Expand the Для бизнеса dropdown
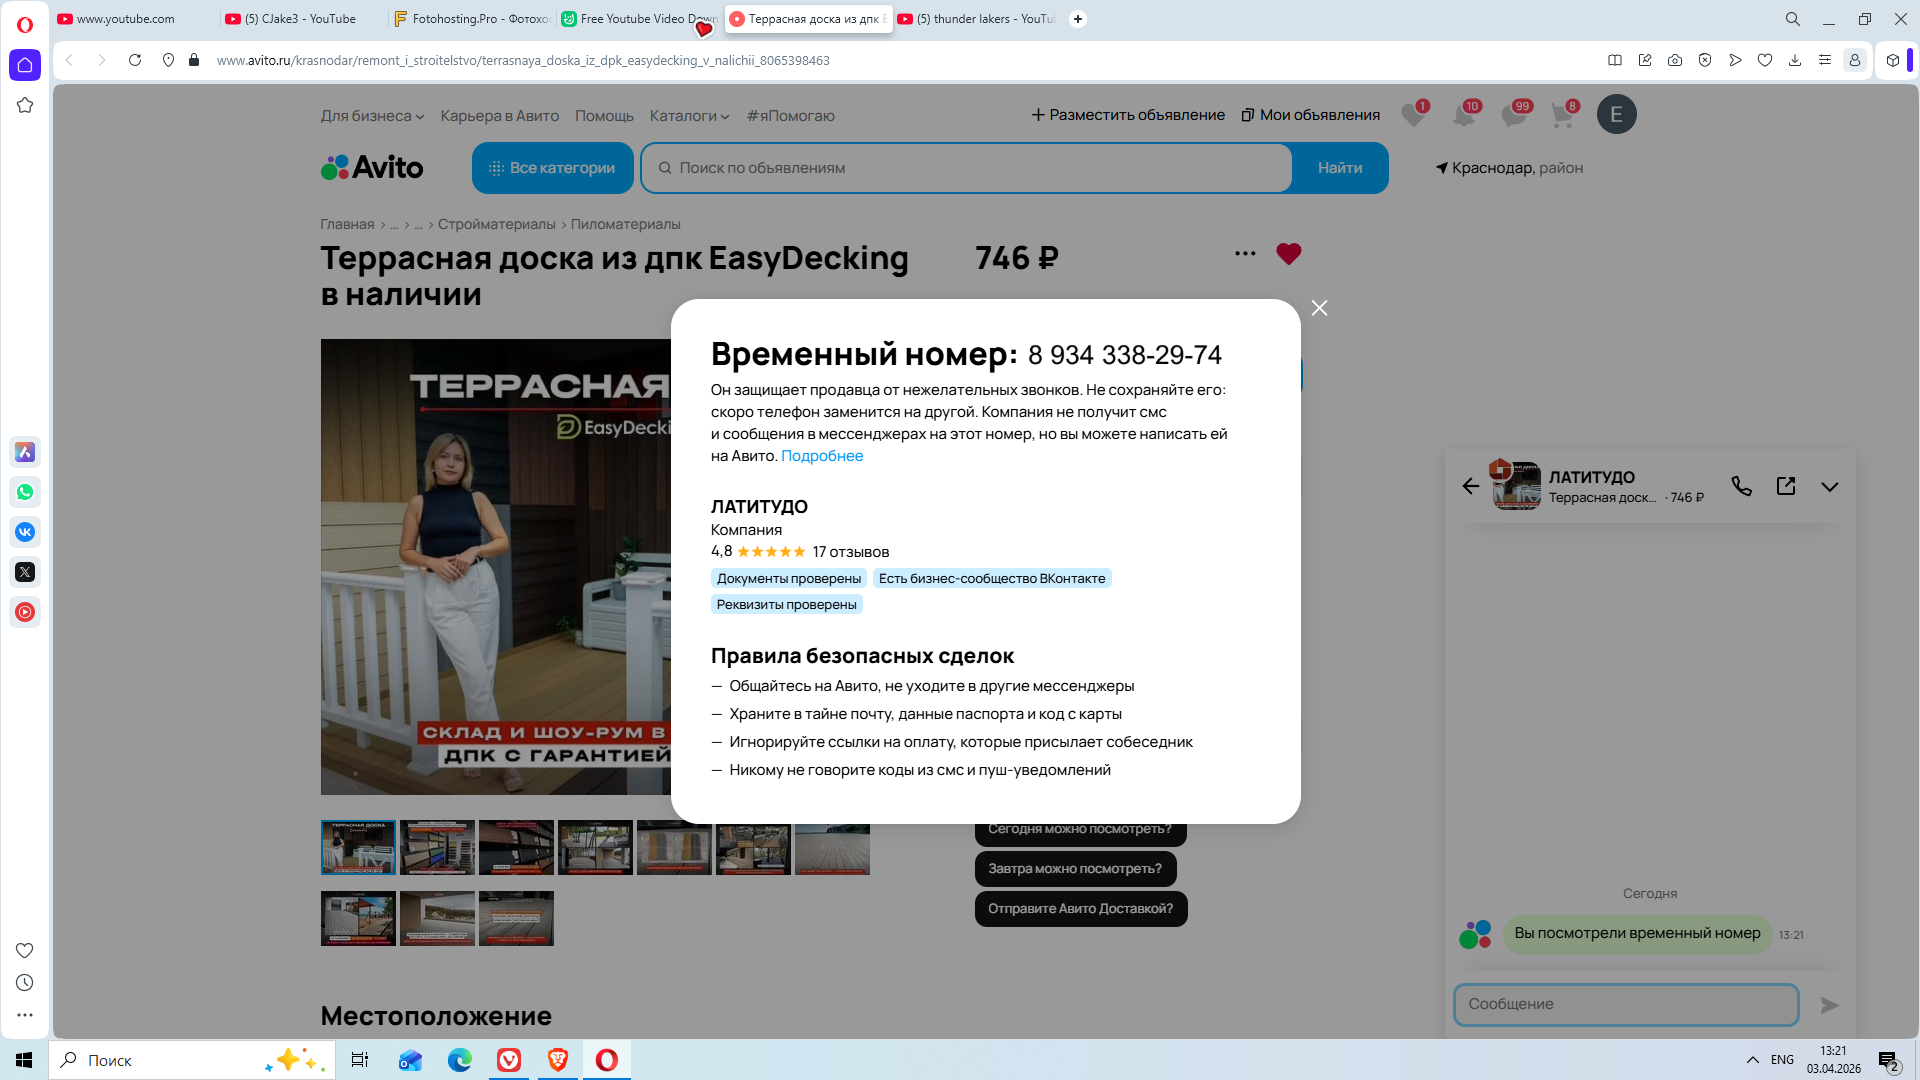Viewport: 1920px width, 1080px height. click(372, 116)
